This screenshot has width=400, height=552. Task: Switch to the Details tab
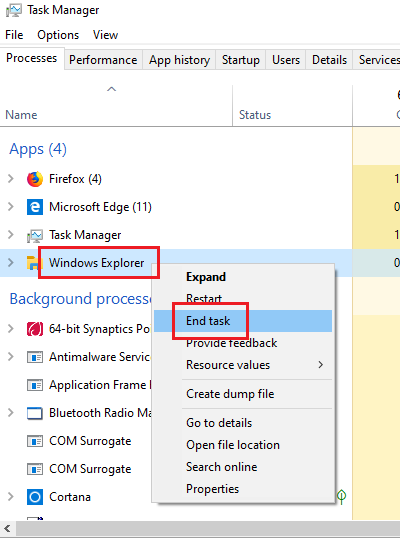click(330, 60)
